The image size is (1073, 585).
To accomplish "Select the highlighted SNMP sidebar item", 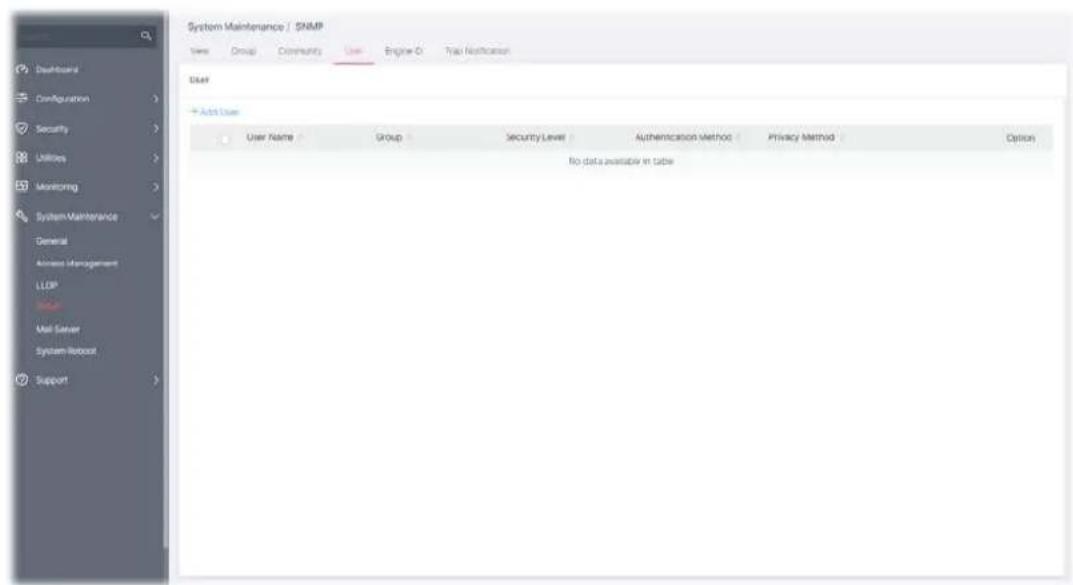I will 49,306.
